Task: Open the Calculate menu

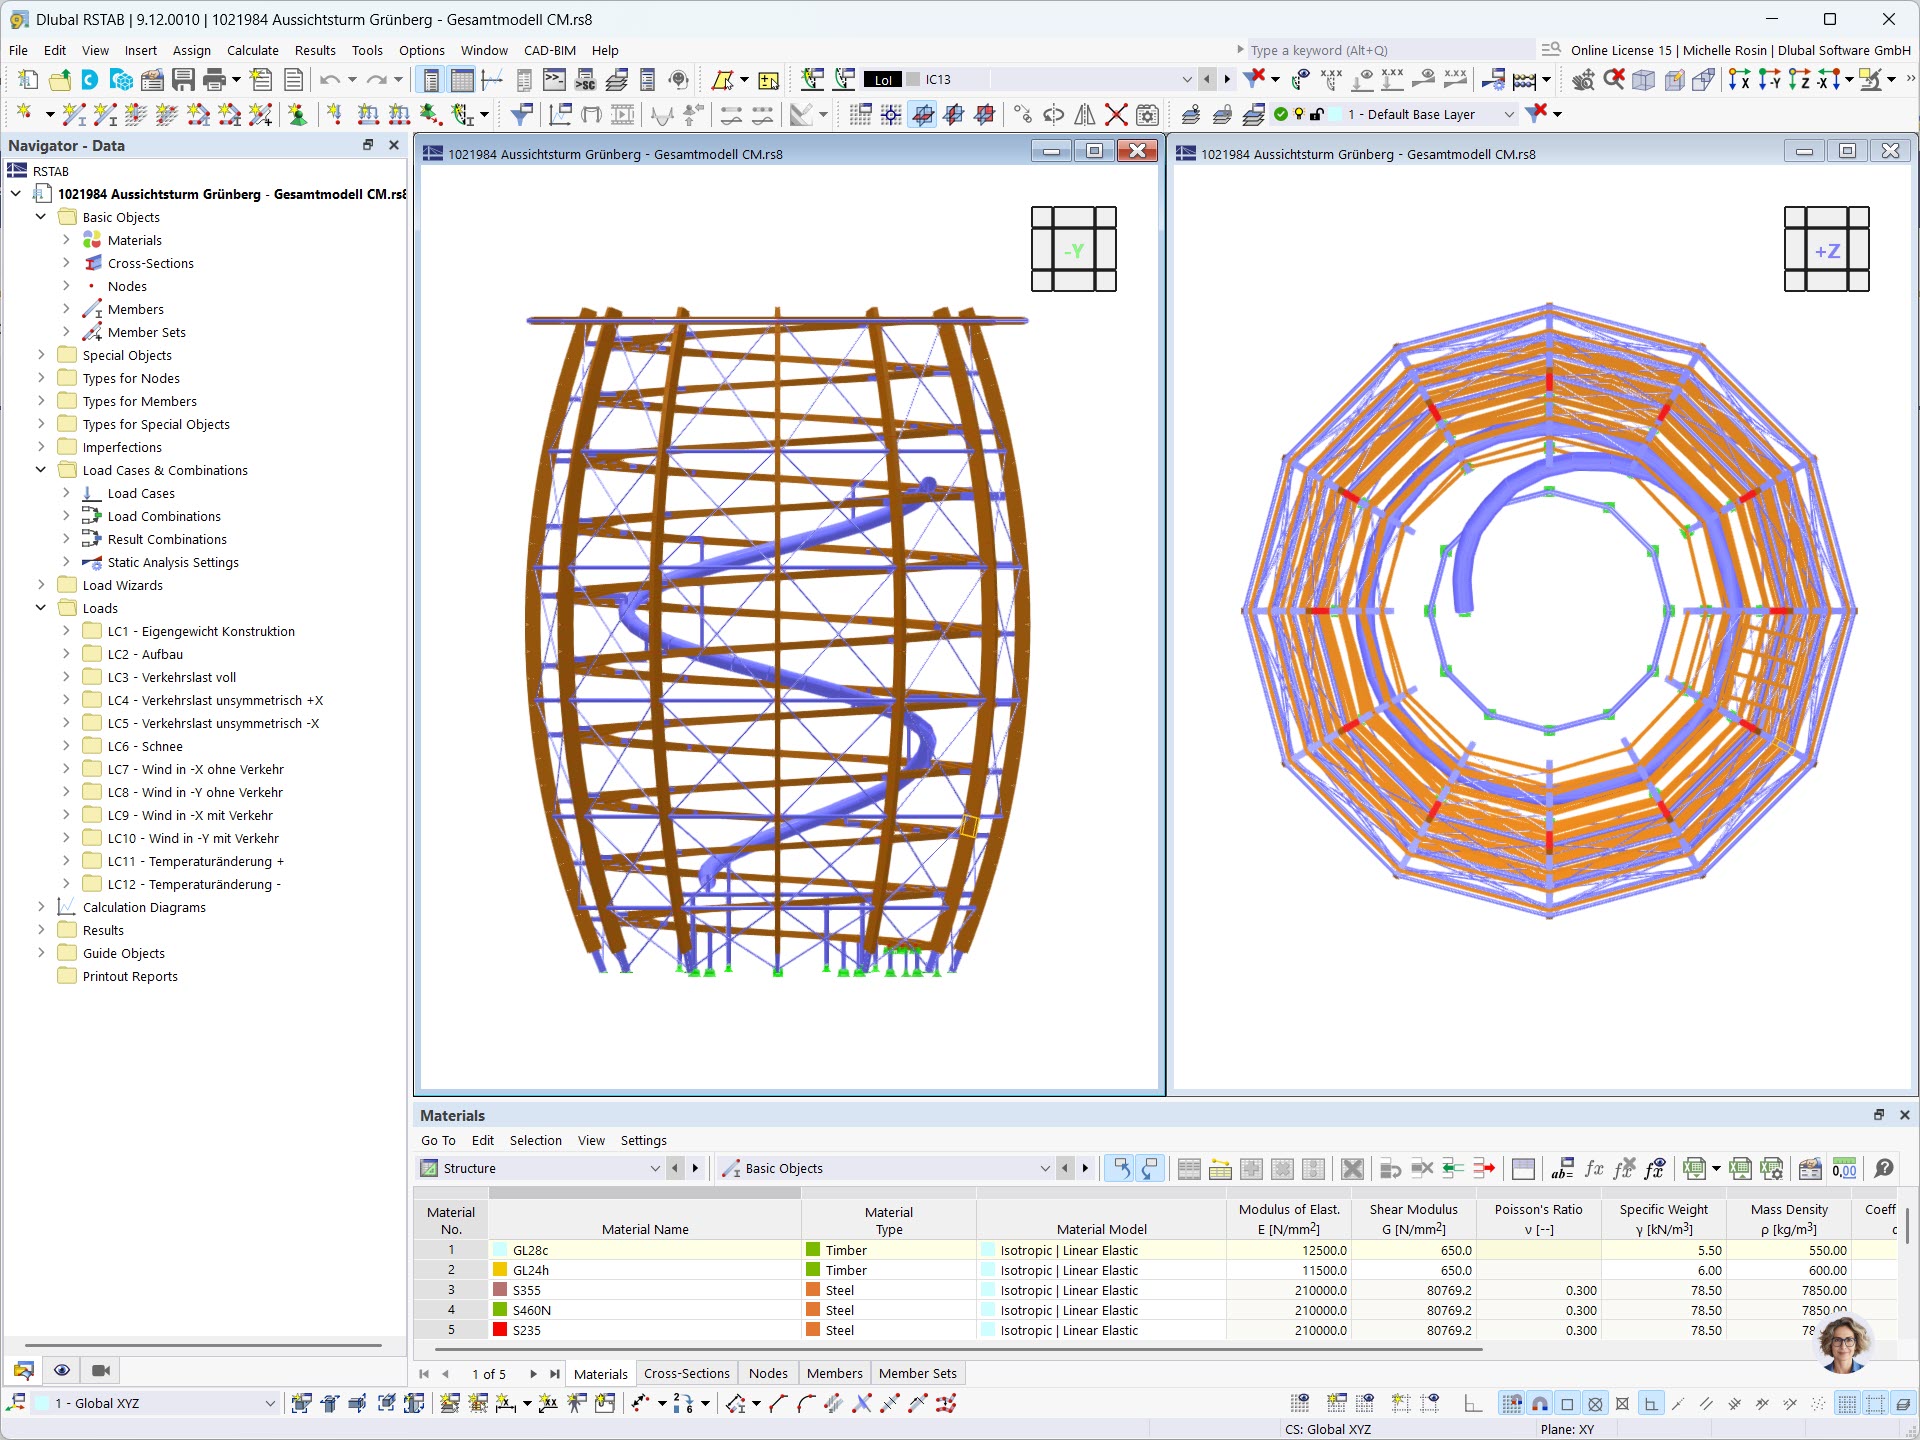Action: 252,50
